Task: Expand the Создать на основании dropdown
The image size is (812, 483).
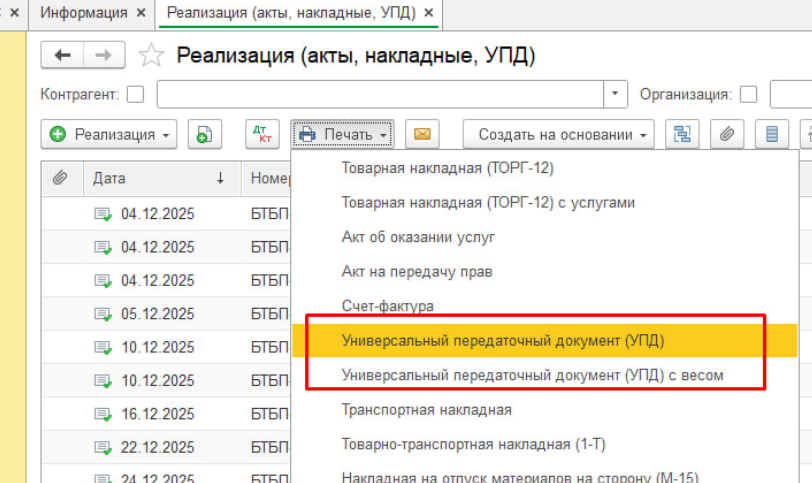Action: point(558,134)
